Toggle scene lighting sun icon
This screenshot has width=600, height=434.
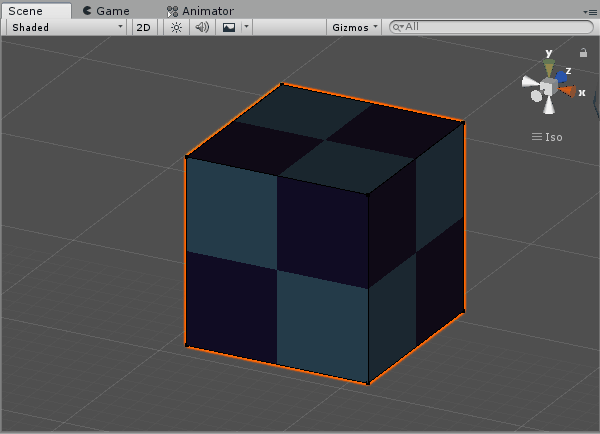point(176,28)
